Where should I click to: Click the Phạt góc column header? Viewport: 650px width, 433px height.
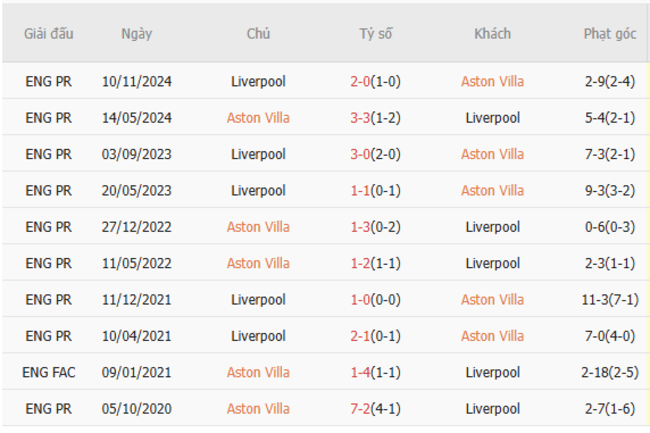610,33
